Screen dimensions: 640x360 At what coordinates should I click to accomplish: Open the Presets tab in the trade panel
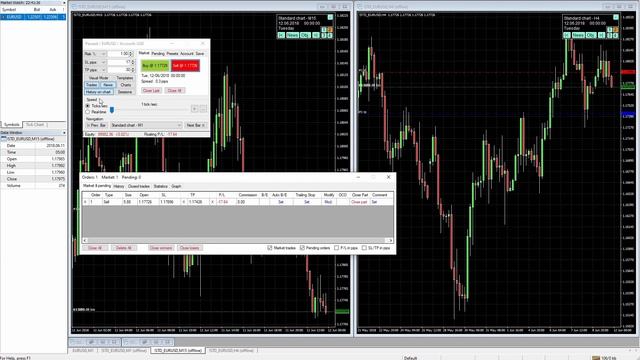coord(172,53)
